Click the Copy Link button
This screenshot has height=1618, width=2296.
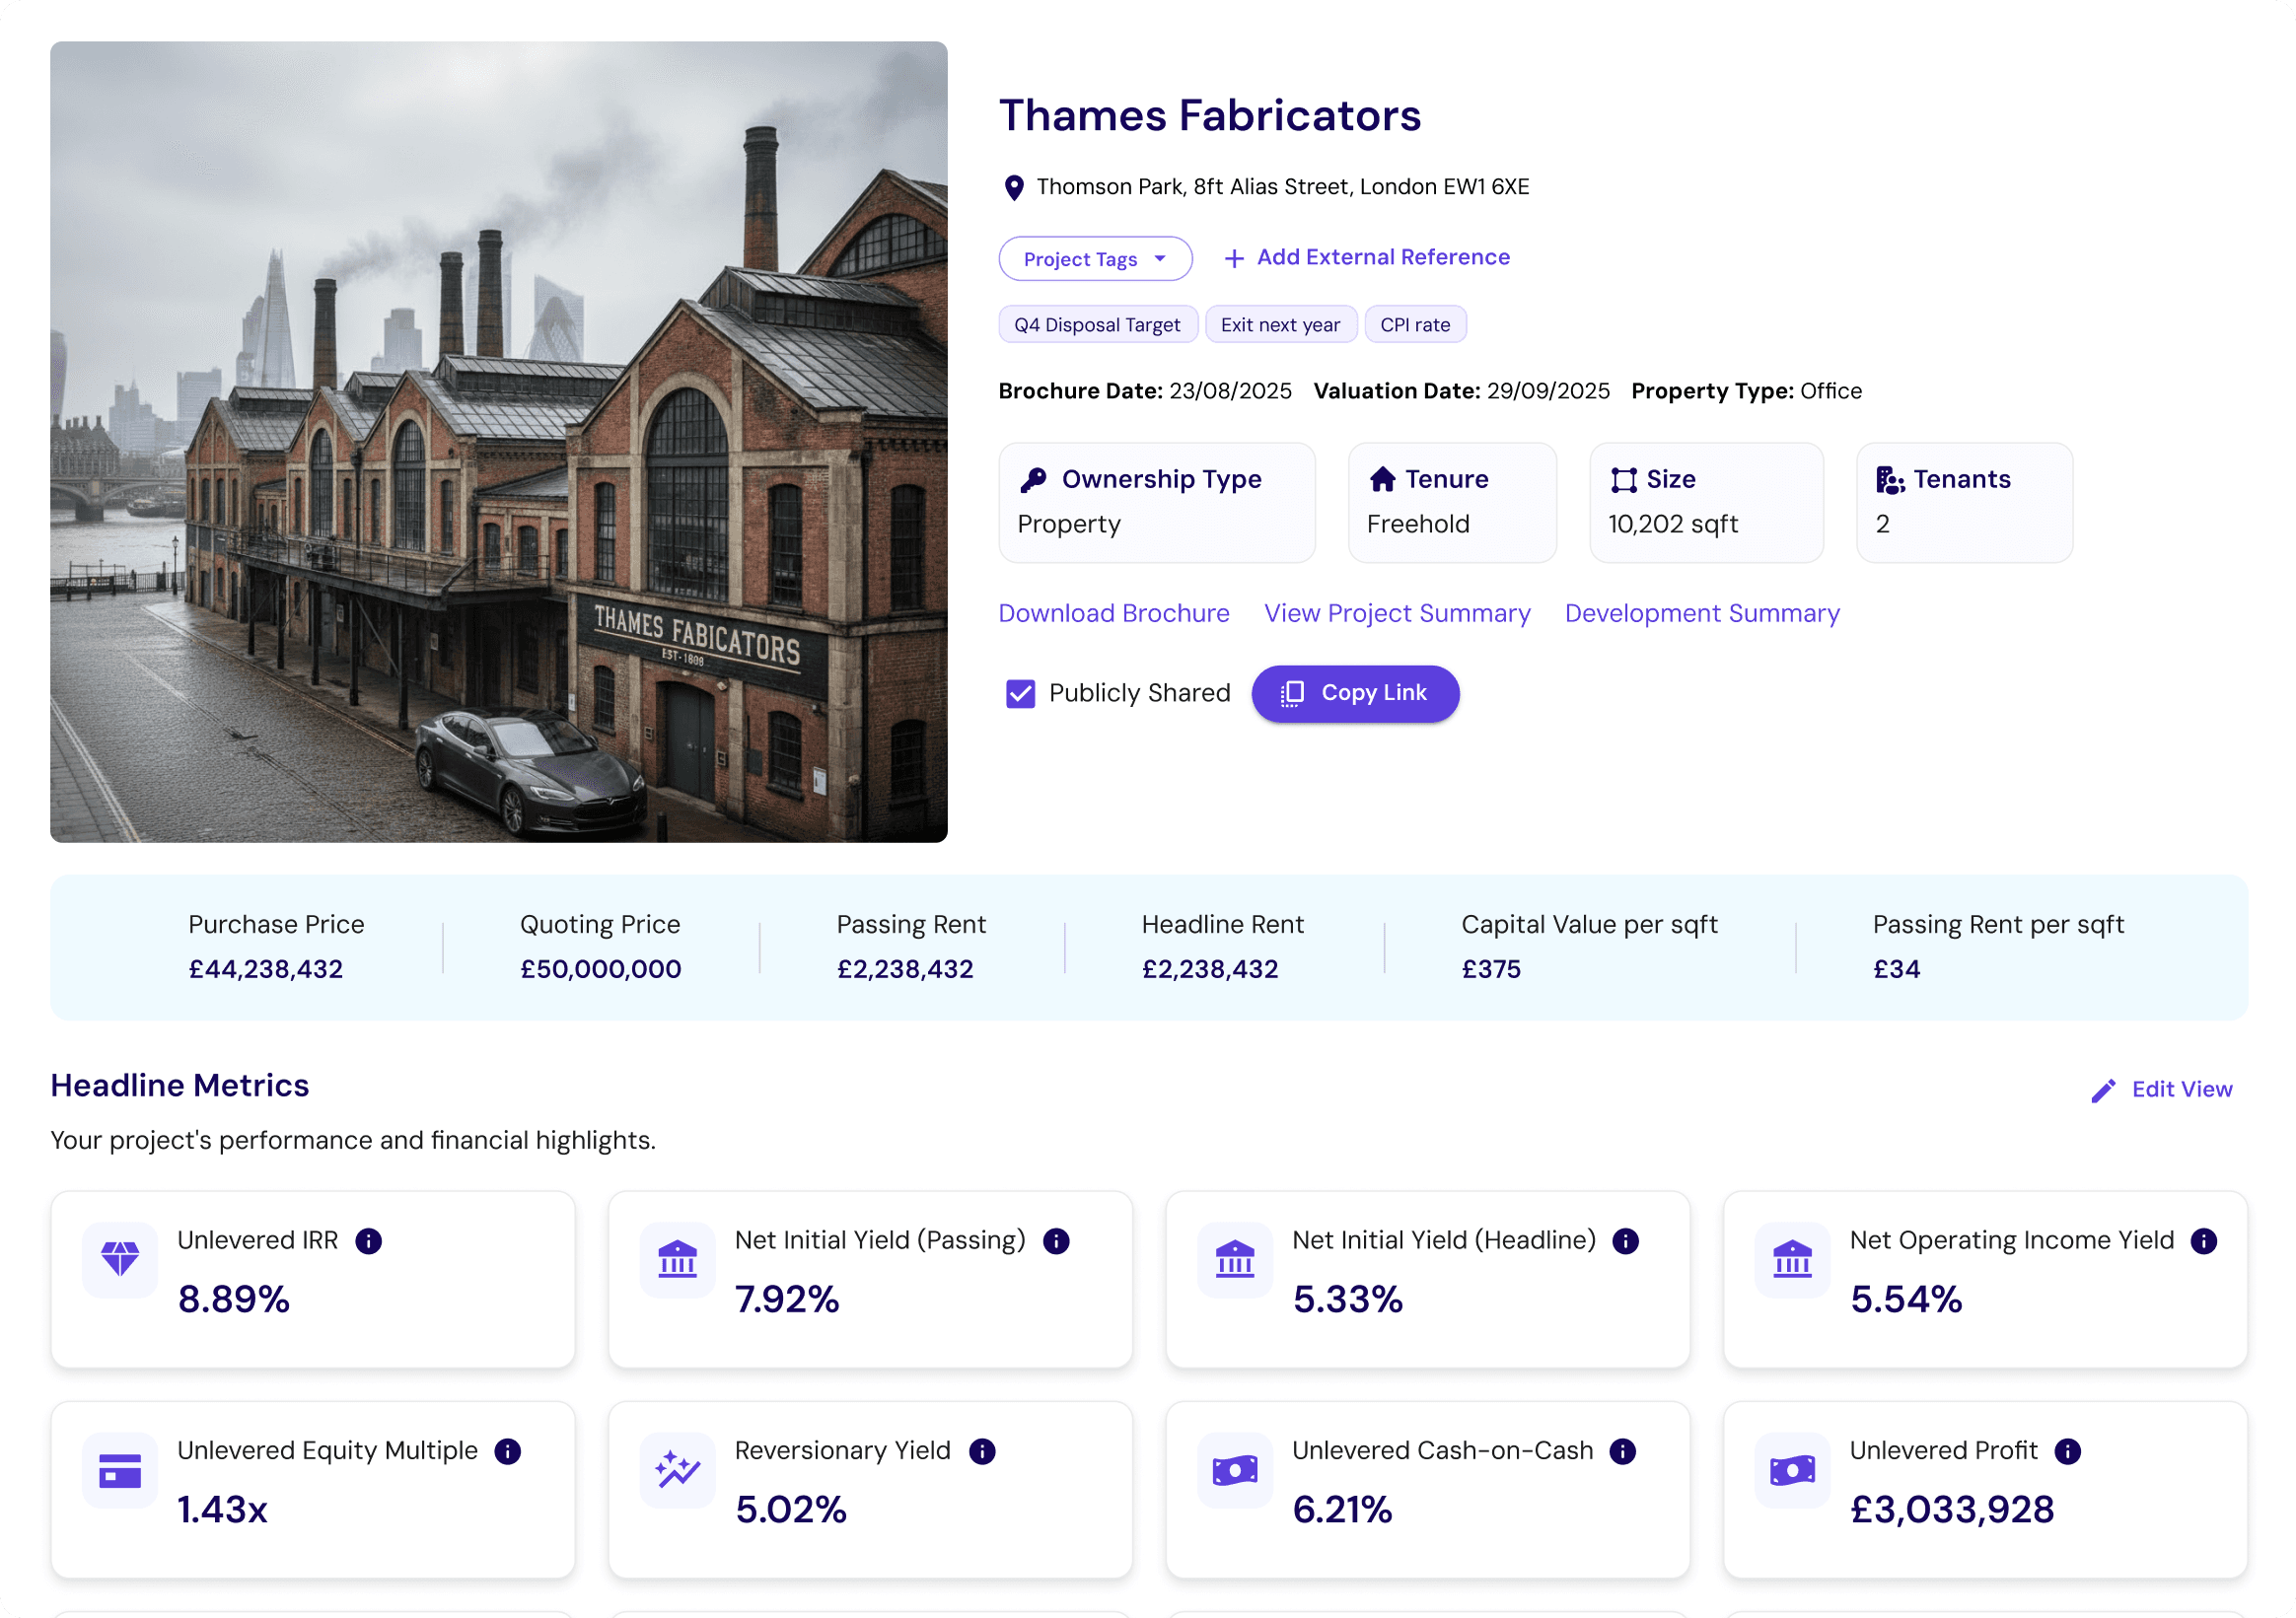click(1355, 694)
